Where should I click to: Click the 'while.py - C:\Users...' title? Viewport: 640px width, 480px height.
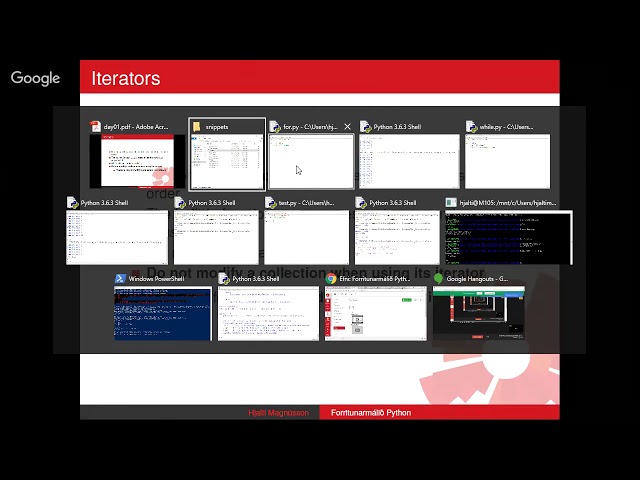(506, 127)
